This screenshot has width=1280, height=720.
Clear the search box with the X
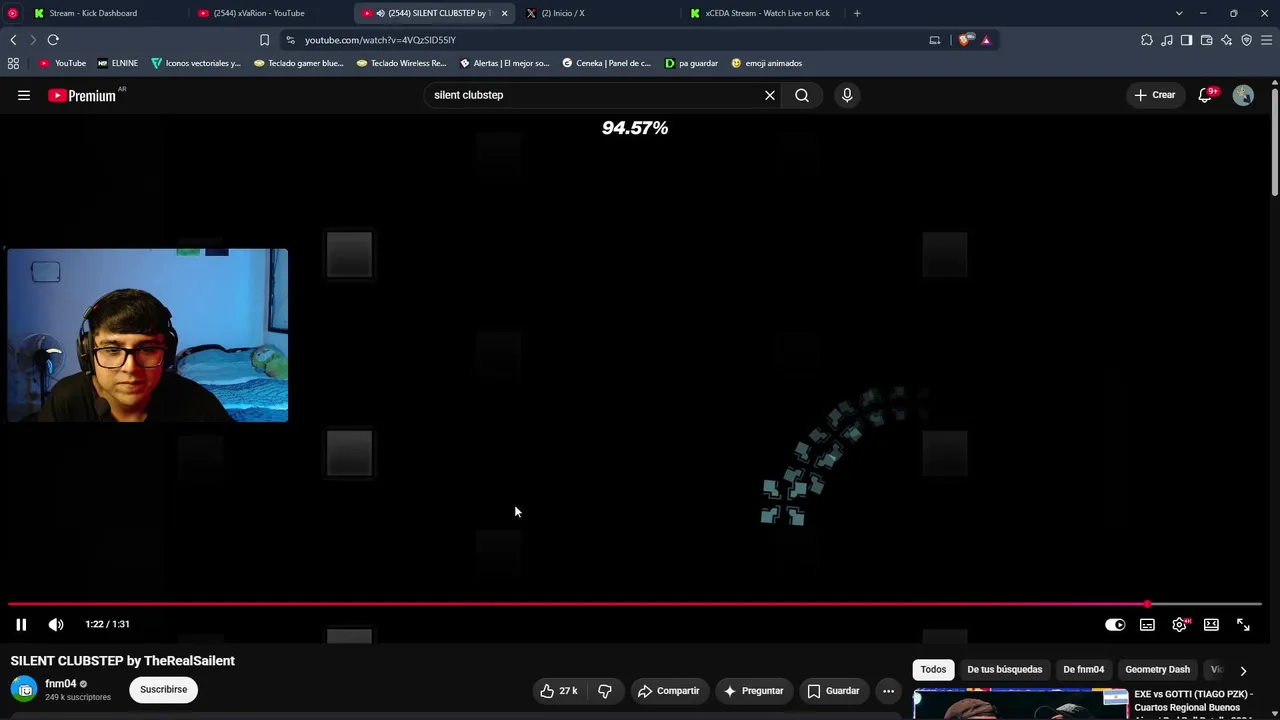pos(770,95)
